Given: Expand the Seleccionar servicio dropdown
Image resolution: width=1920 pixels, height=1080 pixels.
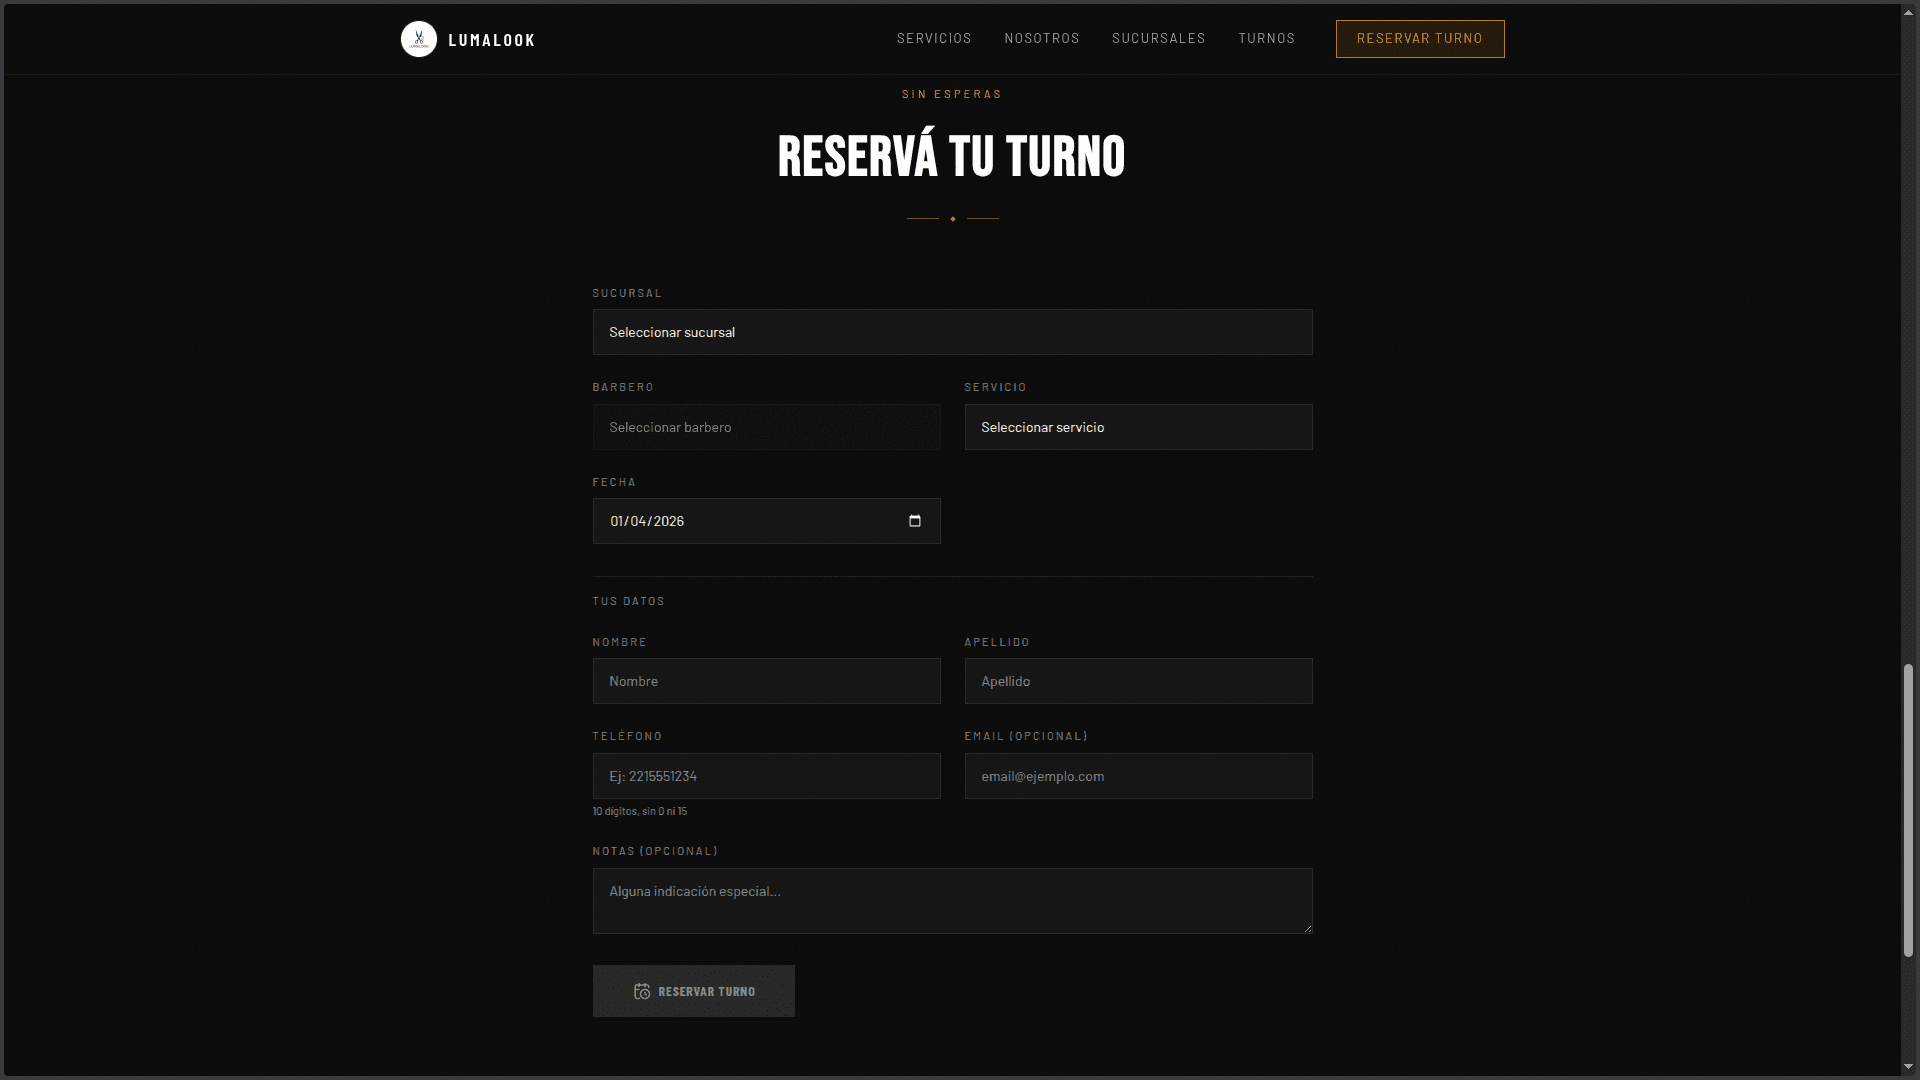Looking at the screenshot, I should click(1138, 427).
